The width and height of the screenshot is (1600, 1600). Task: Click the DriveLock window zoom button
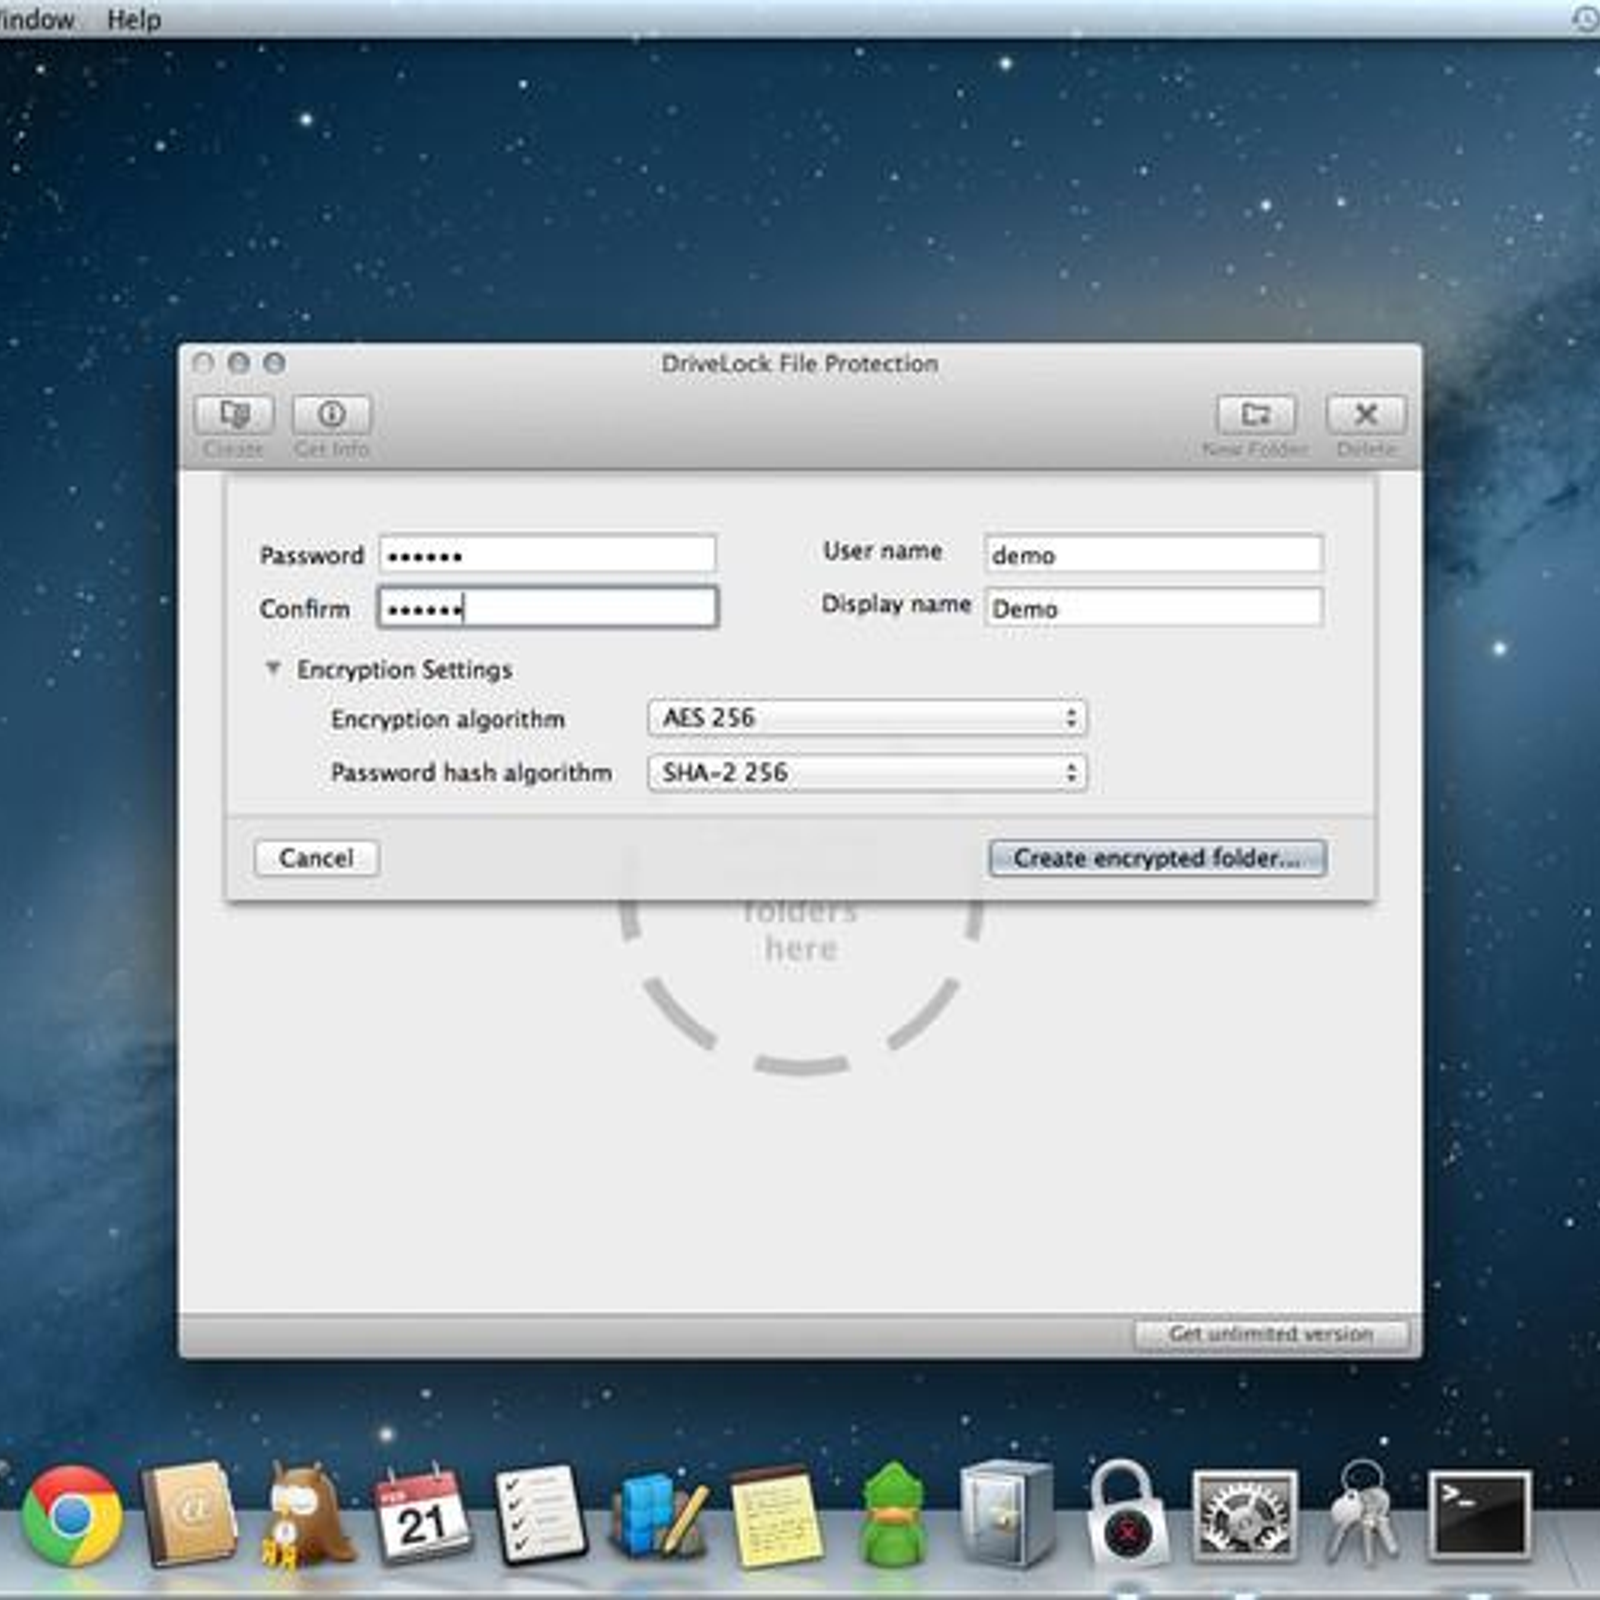click(x=274, y=363)
